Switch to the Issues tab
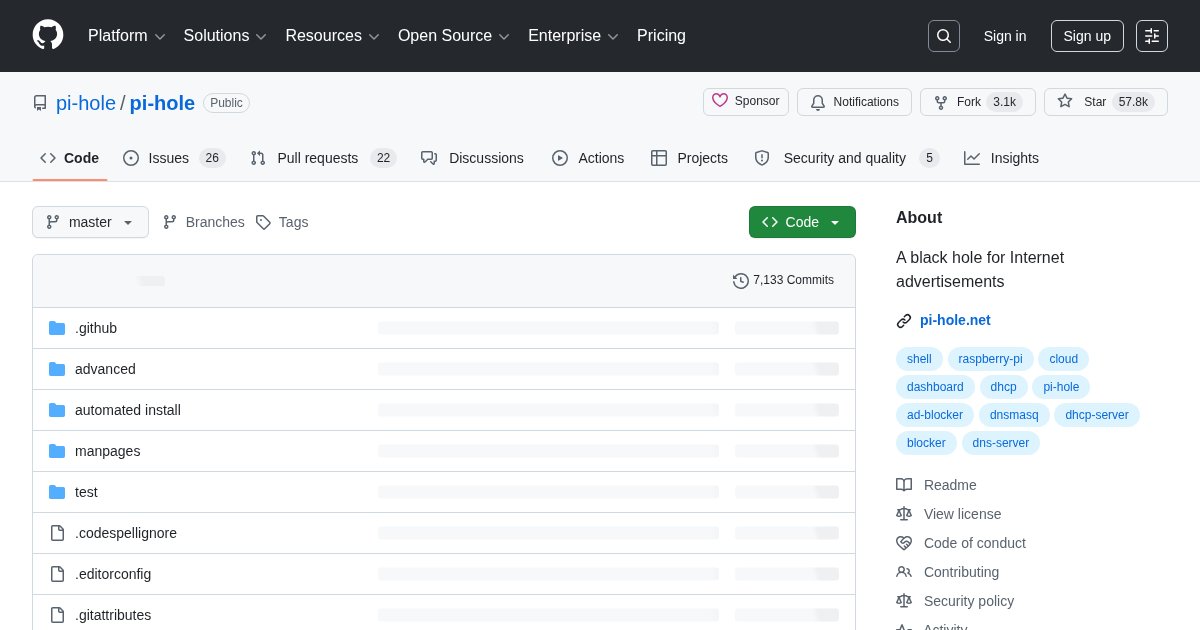 point(174,158)
